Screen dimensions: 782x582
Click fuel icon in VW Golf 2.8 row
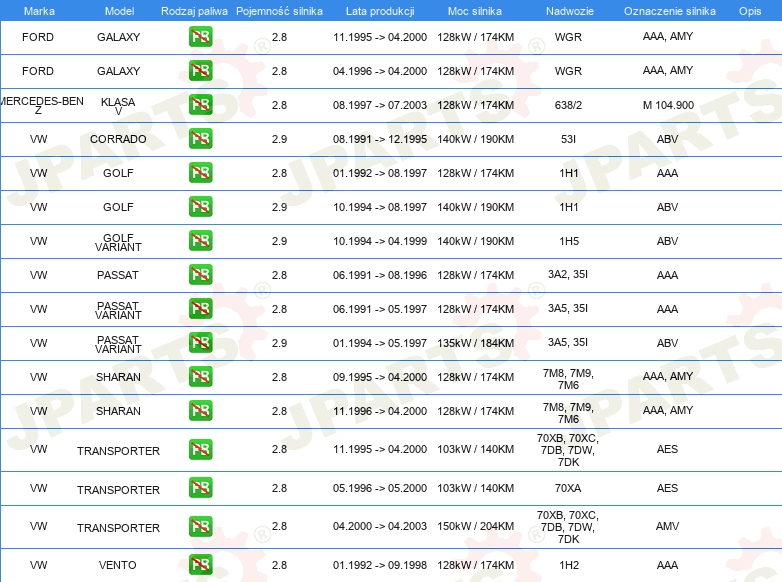tap(200, 173)
